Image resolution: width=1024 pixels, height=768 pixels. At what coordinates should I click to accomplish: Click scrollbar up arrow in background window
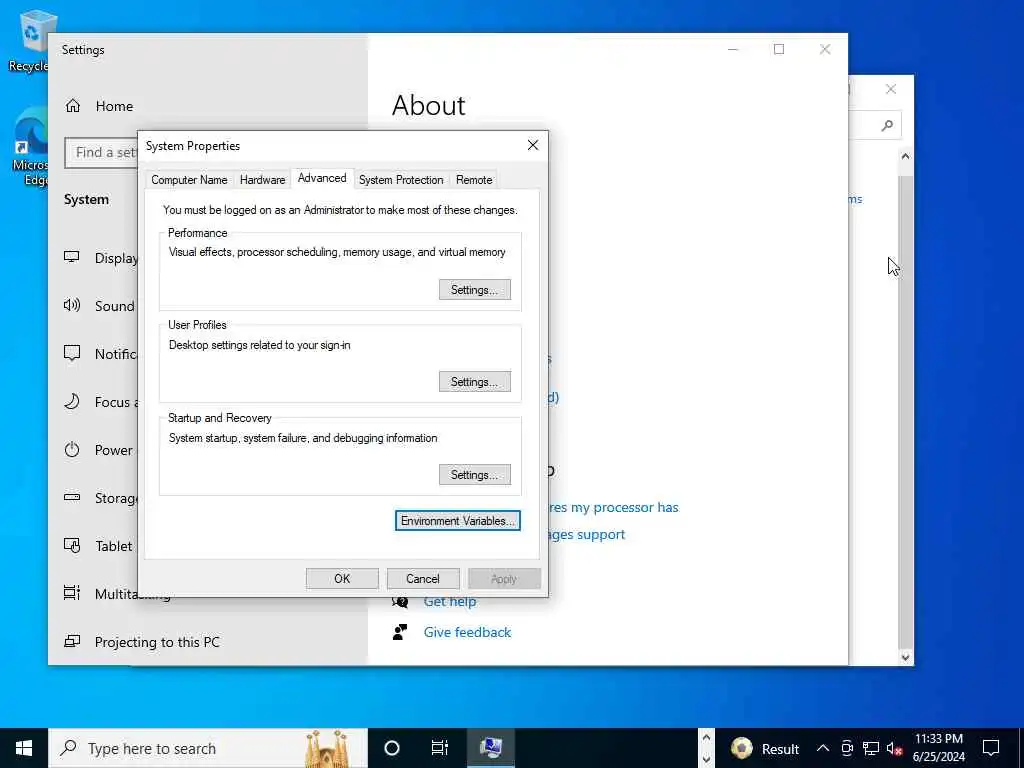click(905, 156)
